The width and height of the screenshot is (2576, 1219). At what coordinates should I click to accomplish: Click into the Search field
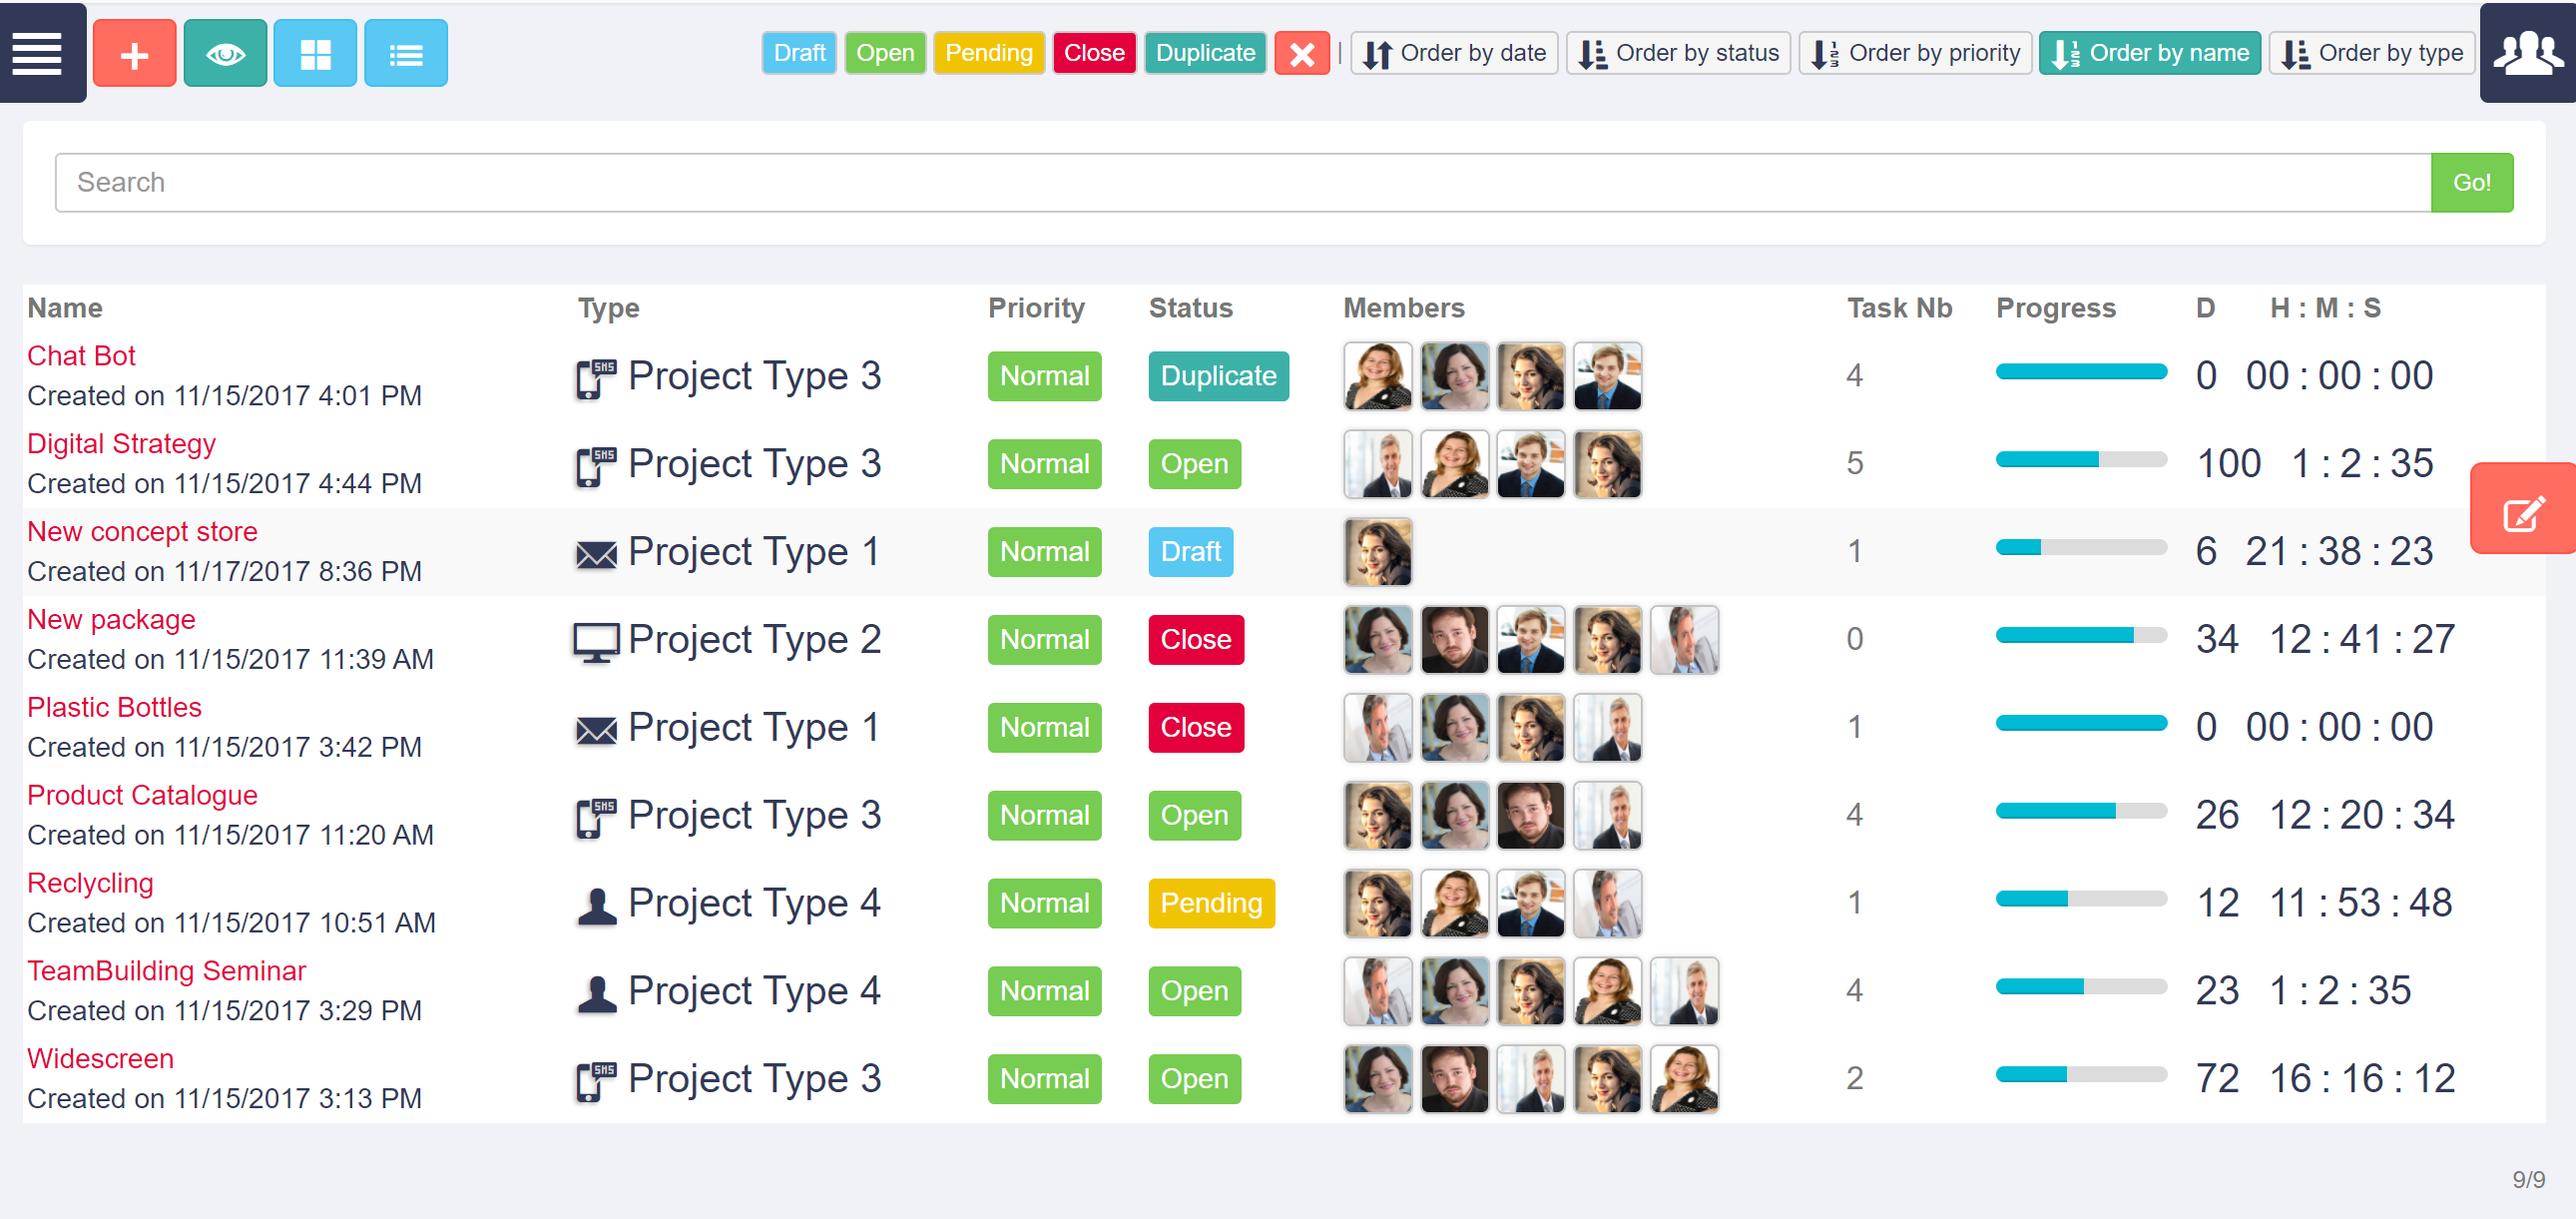click(1243, 182)
